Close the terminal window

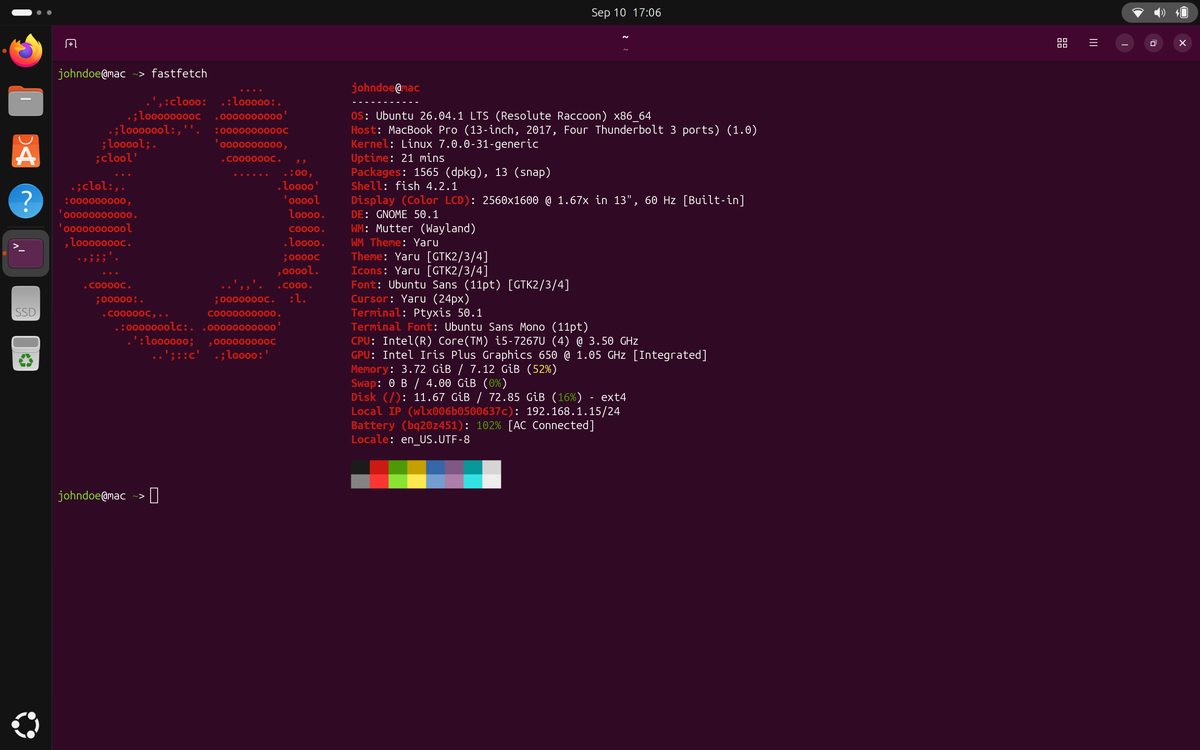coord(1182,43)
